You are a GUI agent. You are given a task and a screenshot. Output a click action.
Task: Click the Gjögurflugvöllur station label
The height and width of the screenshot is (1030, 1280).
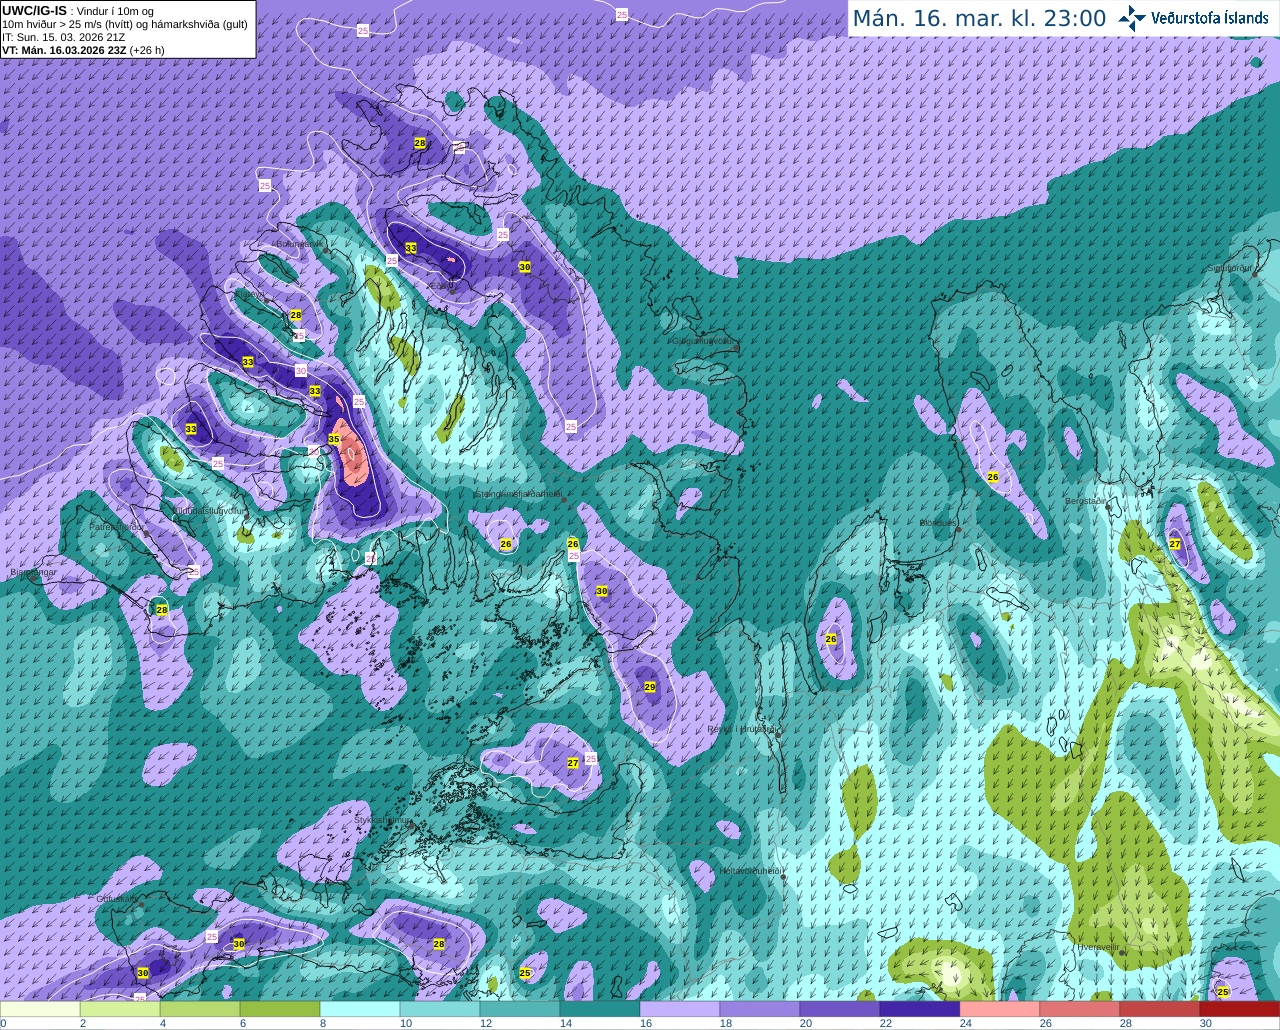coord(703,341)
